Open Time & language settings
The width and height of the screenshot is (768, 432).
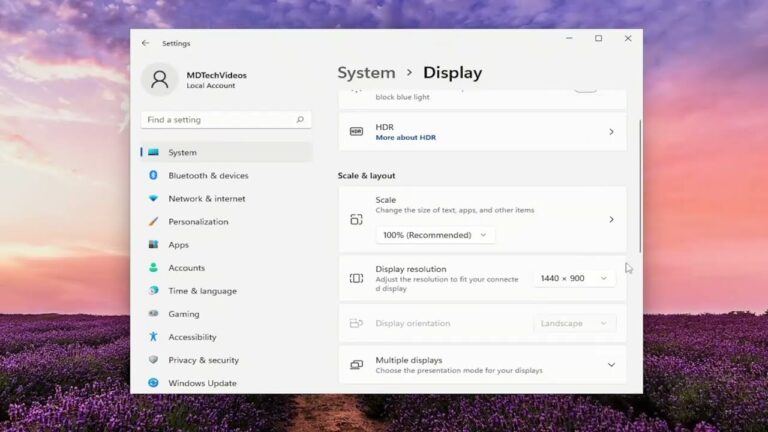[227, 290]
